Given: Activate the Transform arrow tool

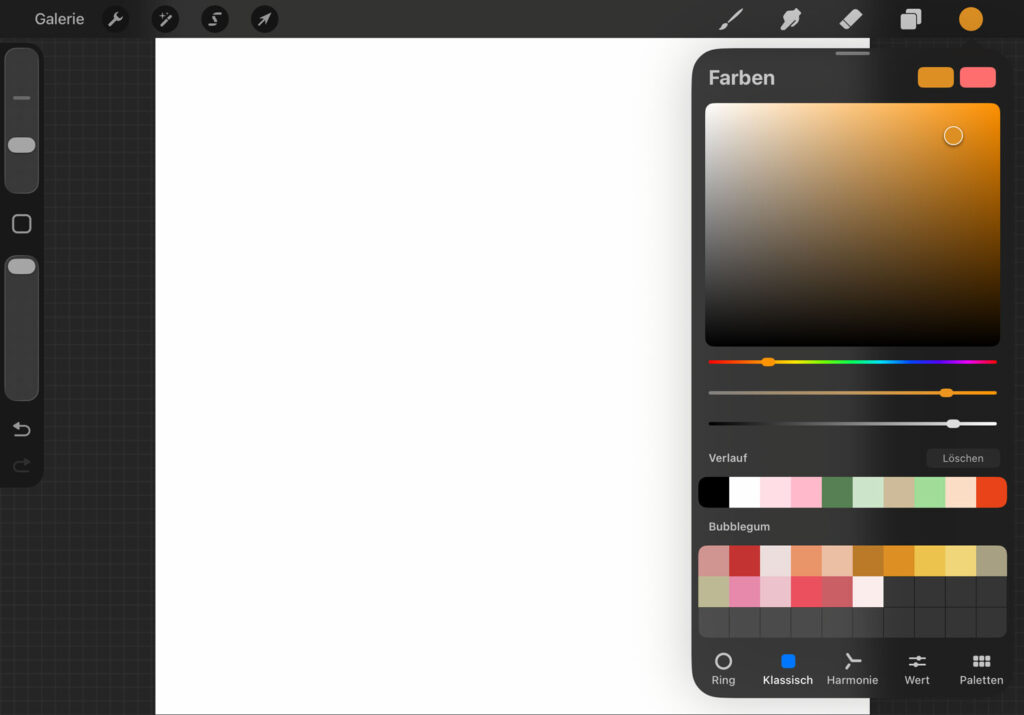Looking at the screenshot, I should coord(264,19).
